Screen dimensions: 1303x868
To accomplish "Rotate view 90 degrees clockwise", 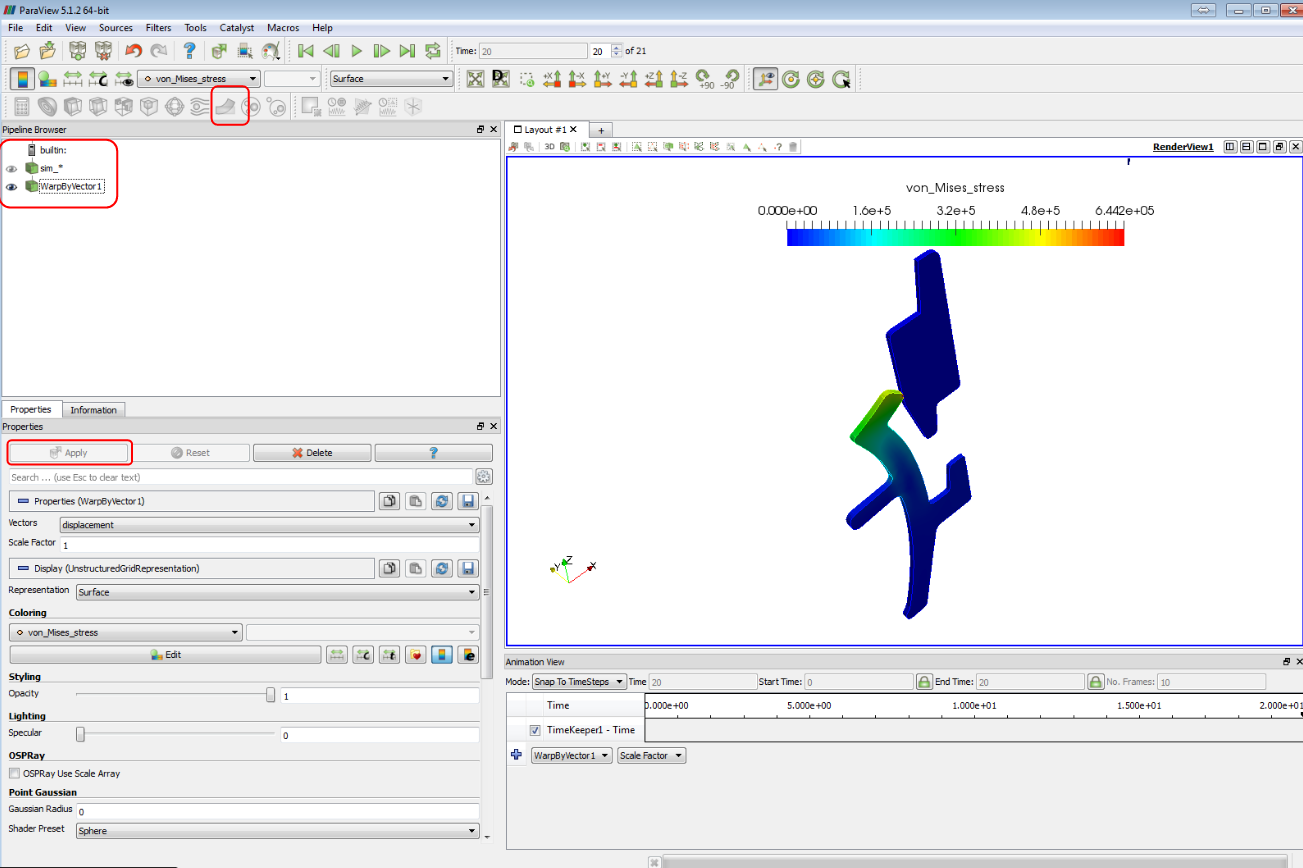I will point(706,79).
